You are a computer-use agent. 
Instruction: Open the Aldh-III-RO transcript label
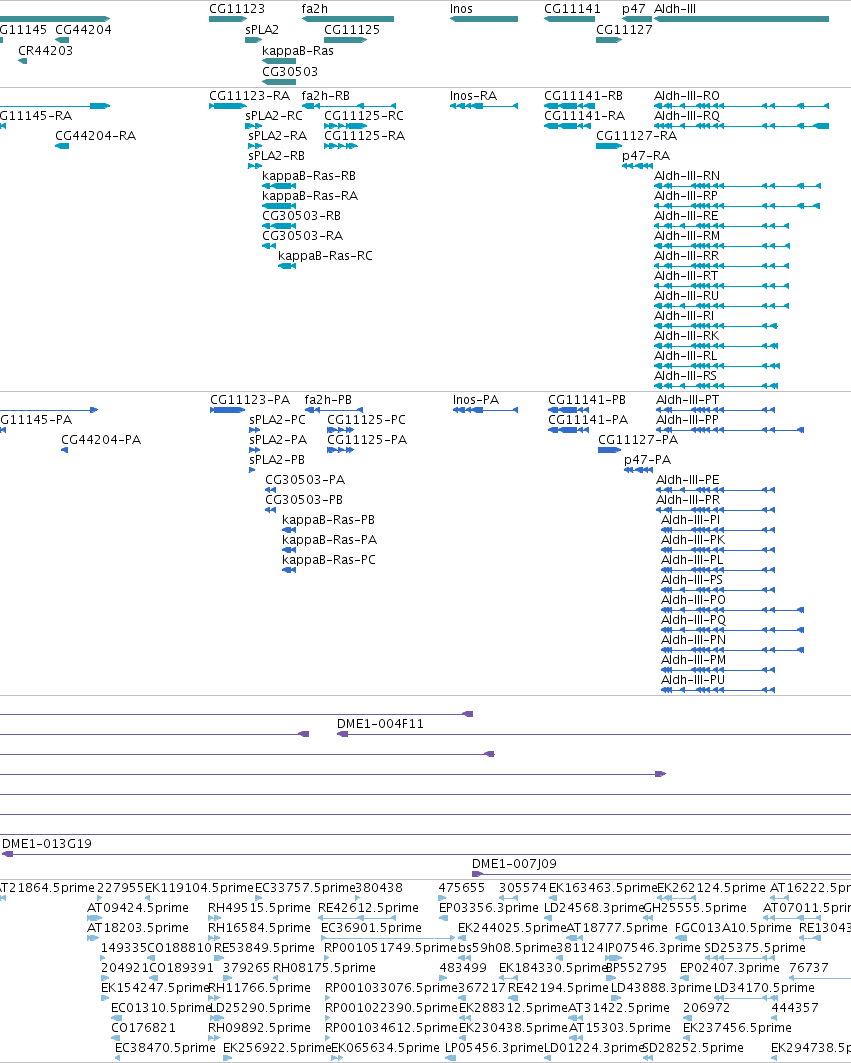tap(687, 96)
